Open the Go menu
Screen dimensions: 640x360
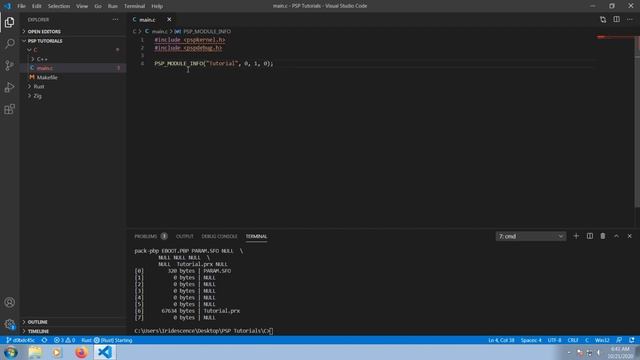tap(98, 6)
